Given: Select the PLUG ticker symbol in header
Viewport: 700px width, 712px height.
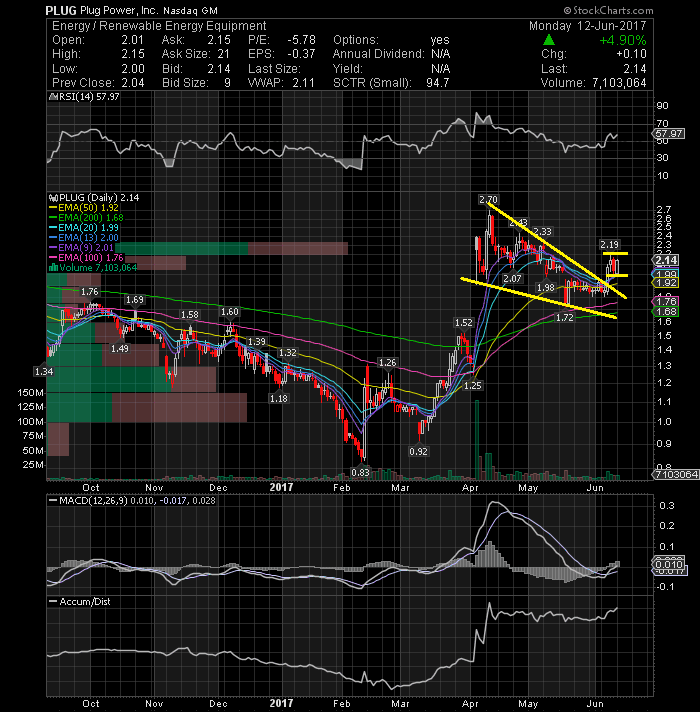Looking at the screenshot, I should [61, 10].
